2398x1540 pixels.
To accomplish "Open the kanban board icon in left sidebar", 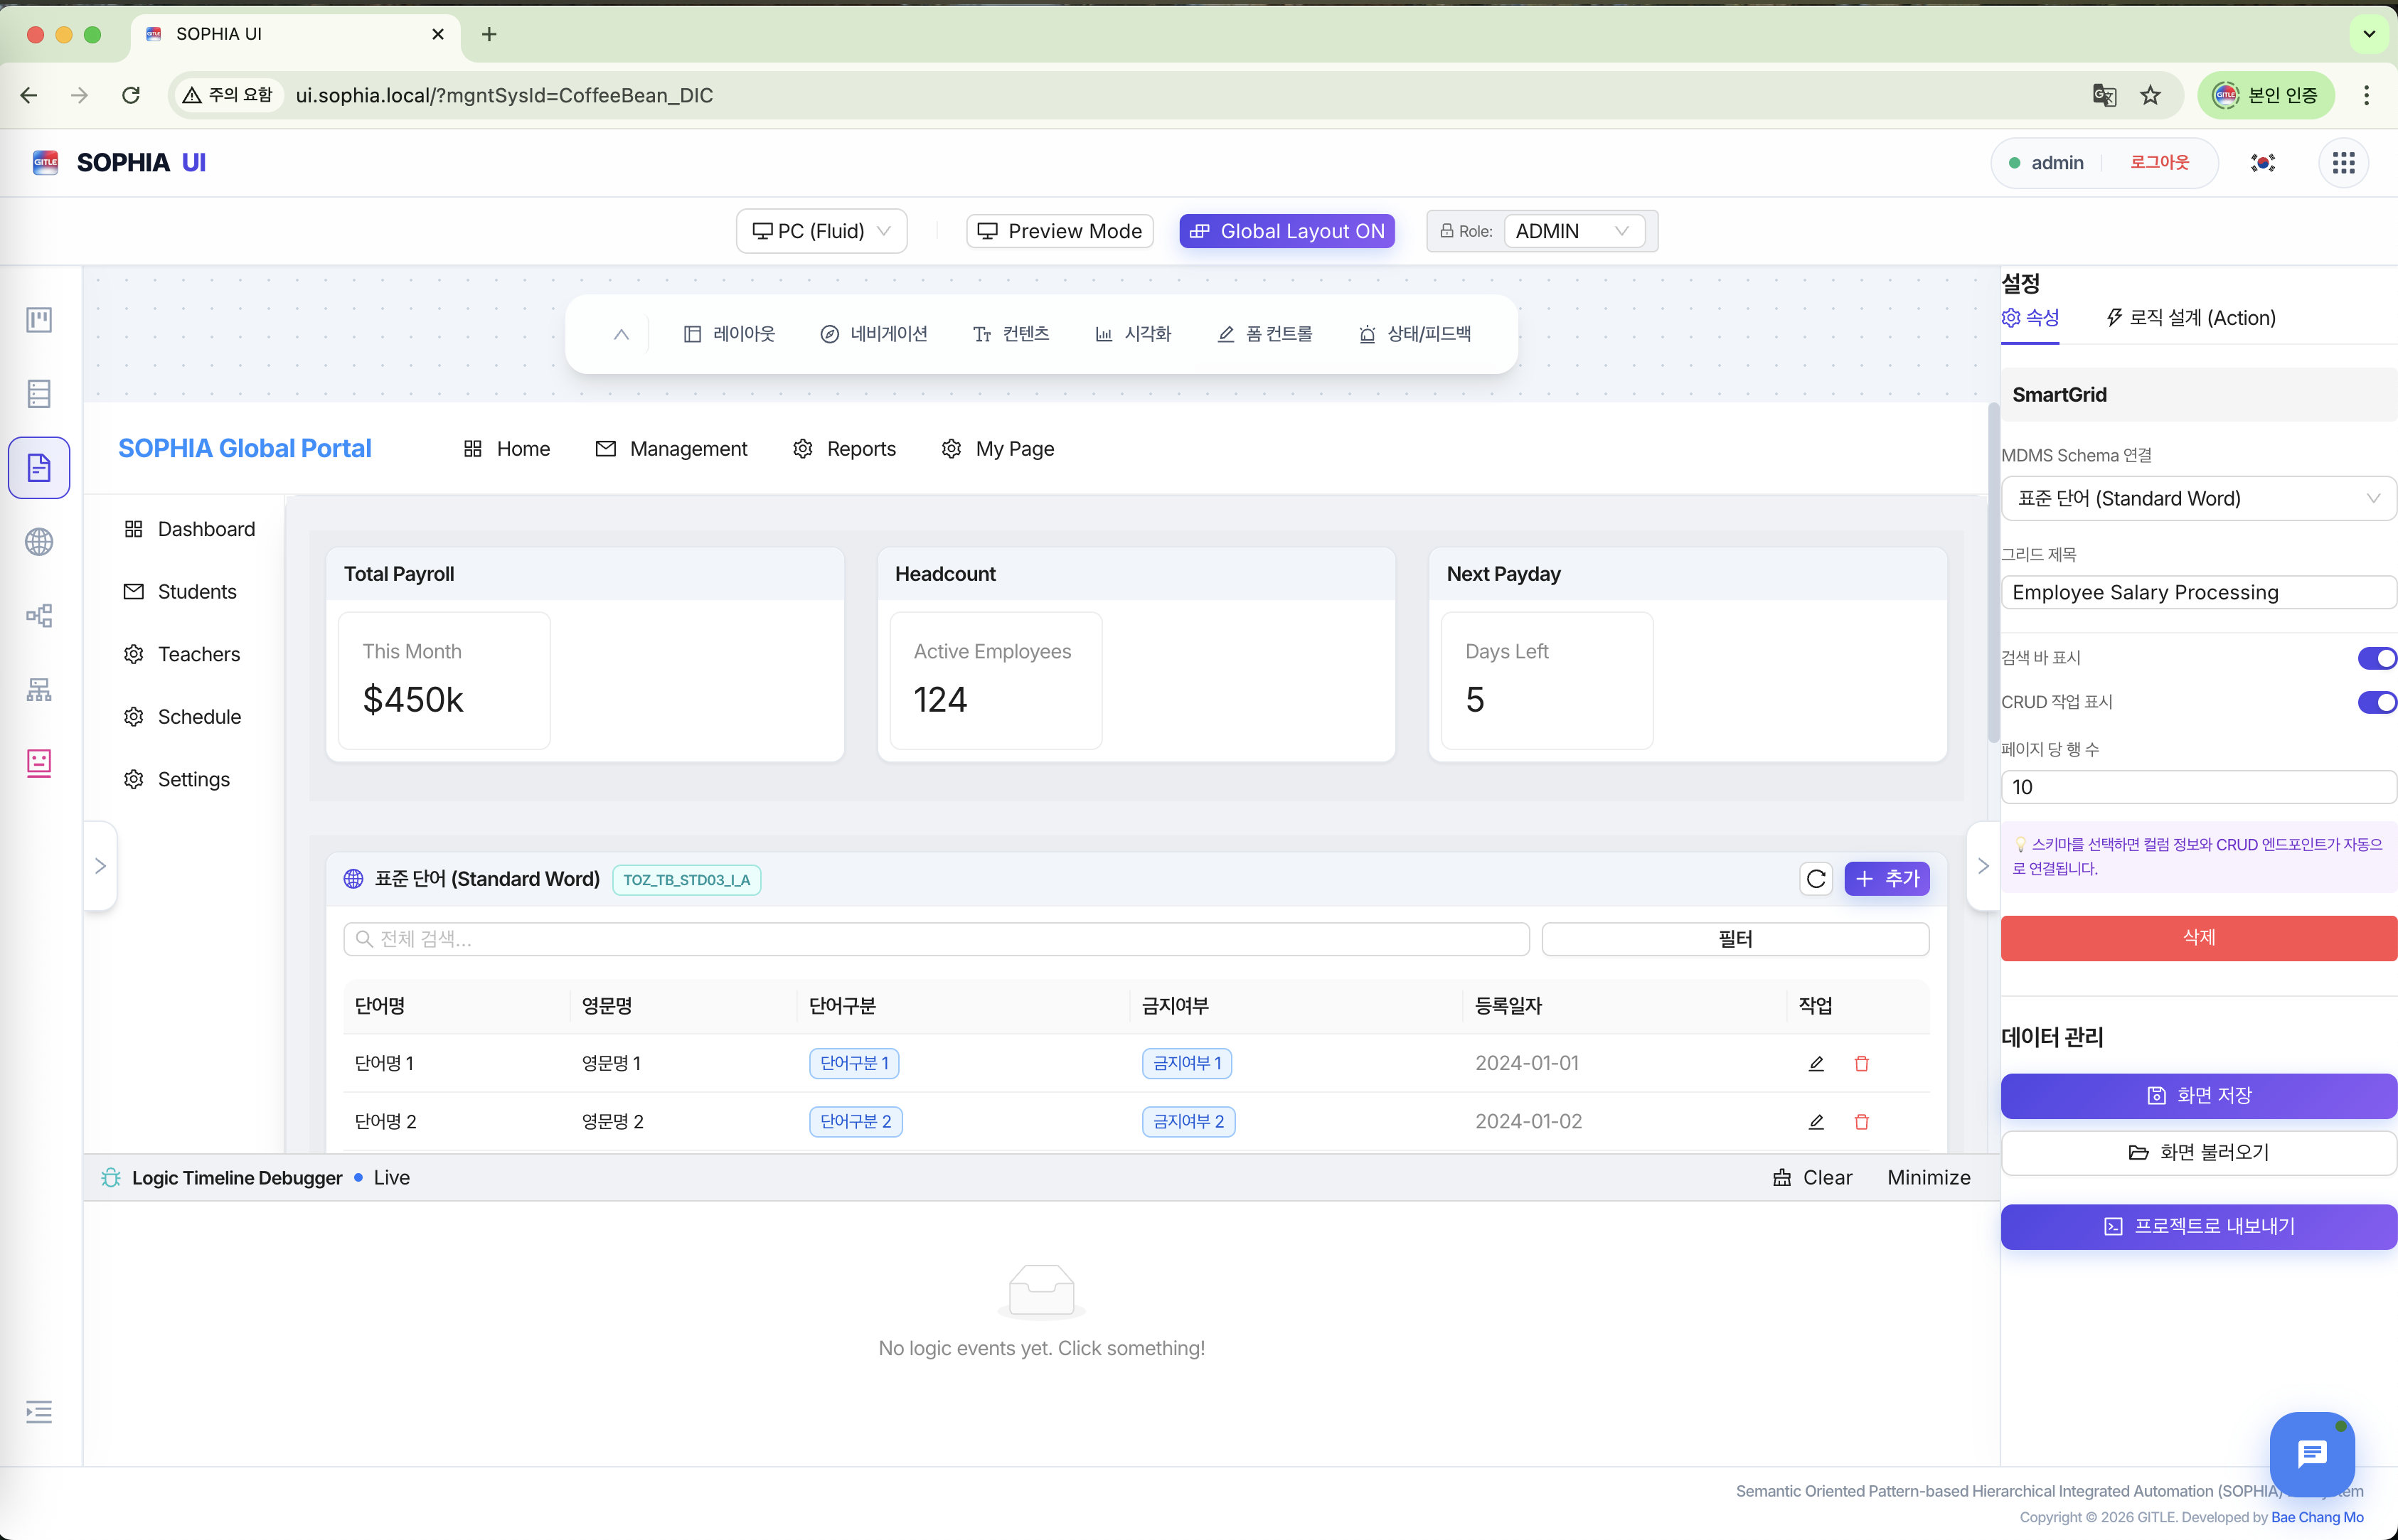I will [x=39, y=320].
